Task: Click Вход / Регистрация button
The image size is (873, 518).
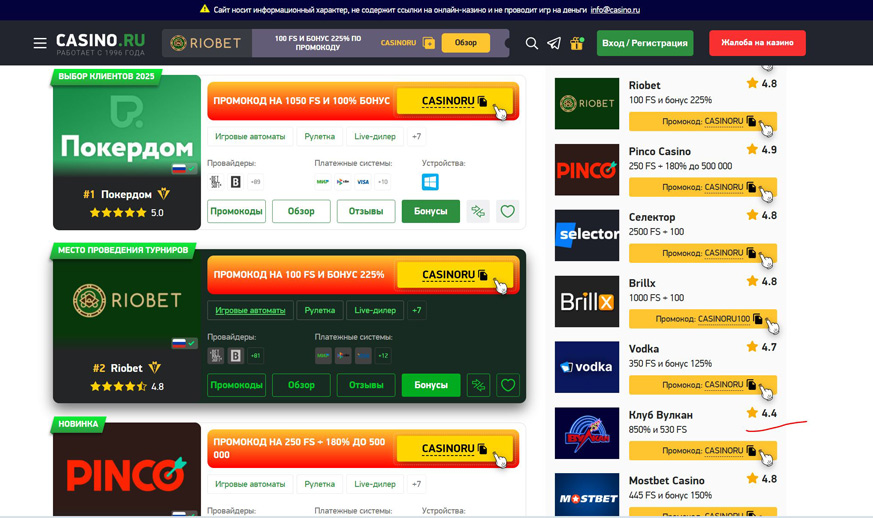Action: pos(645,43)
